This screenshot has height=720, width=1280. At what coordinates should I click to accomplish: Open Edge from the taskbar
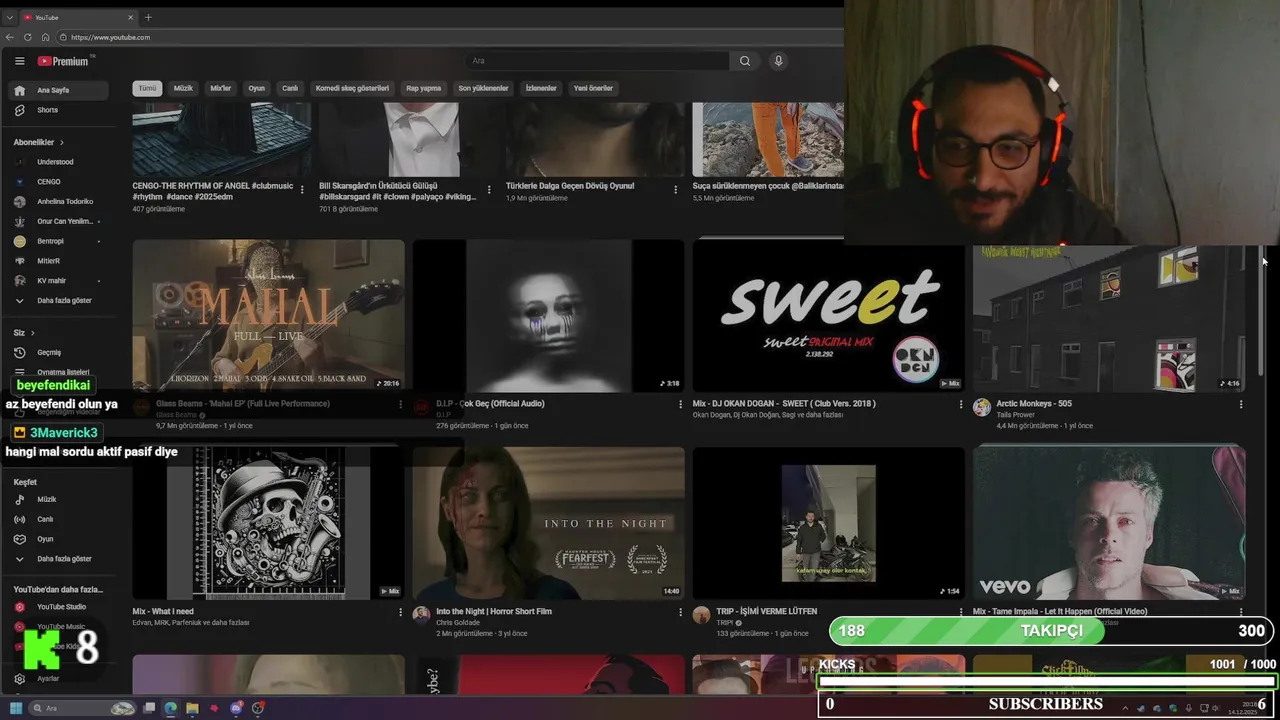(x=171, y=708)
